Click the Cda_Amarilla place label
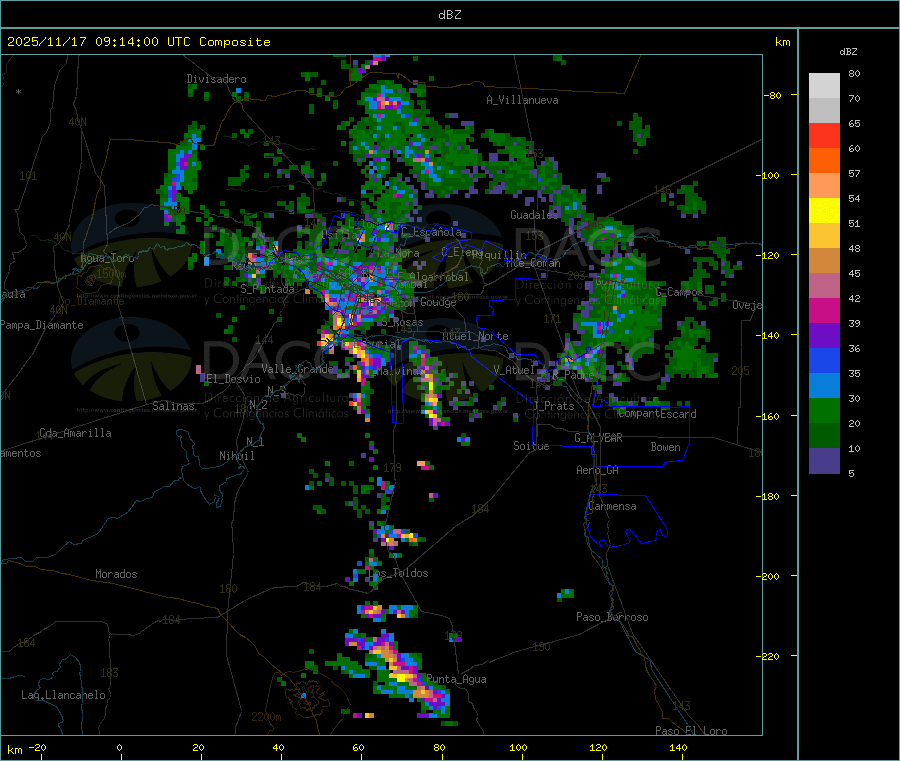The width and height of the screenshot is (900, 761). click(75, 433)
